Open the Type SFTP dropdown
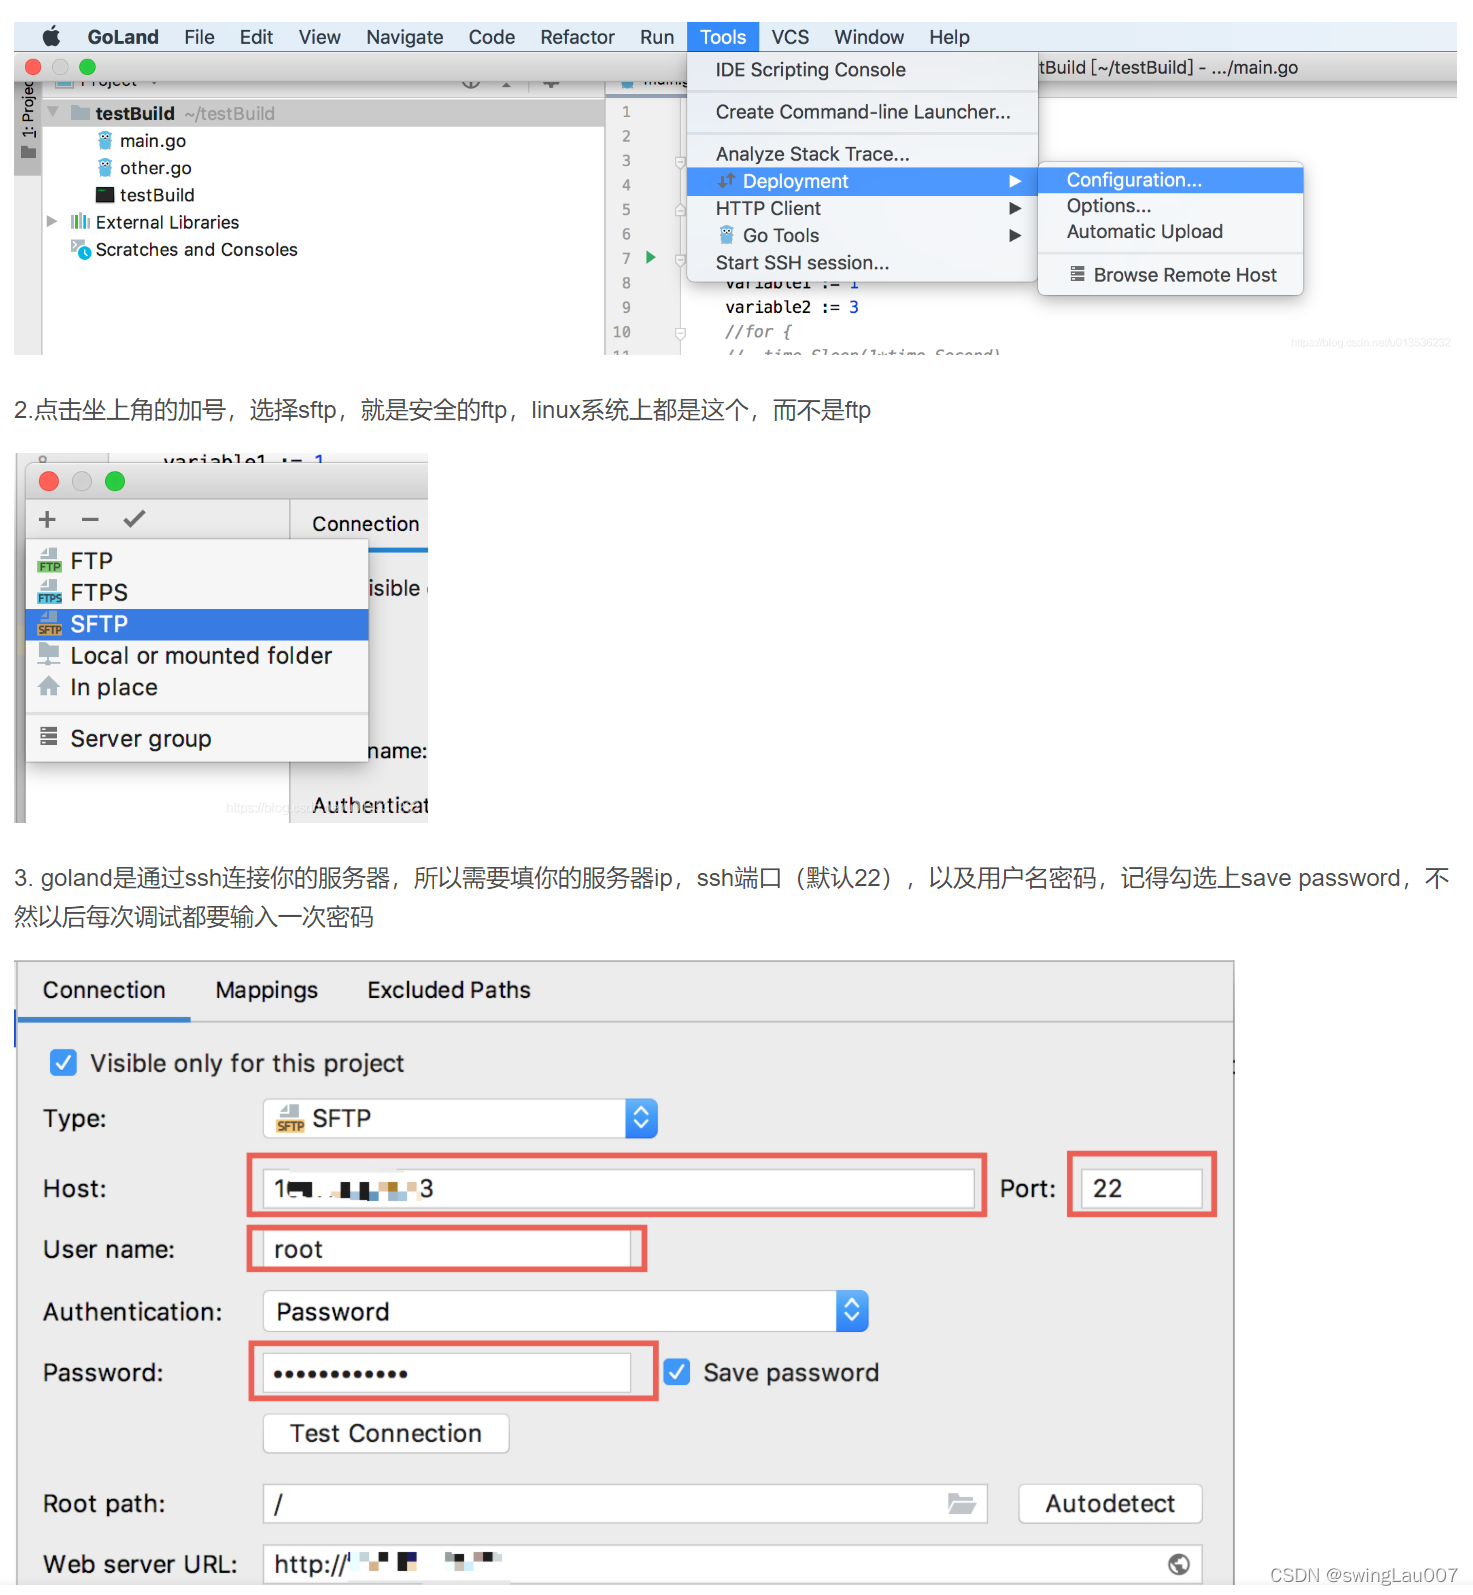 [460, 1118]
